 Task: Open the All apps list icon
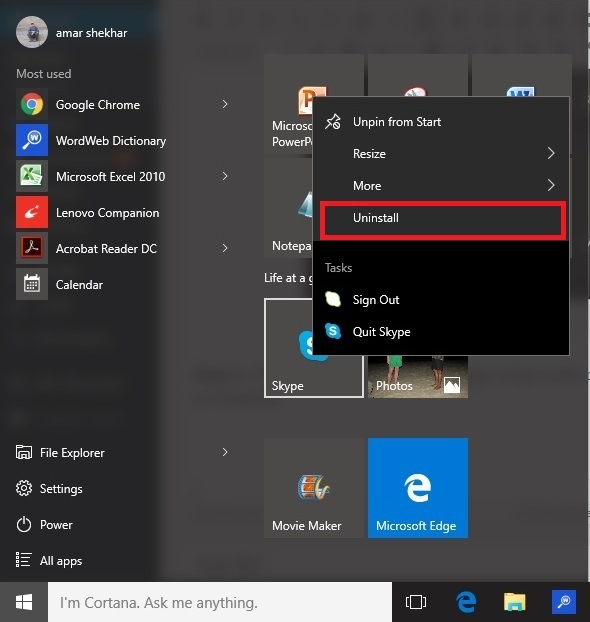pyautogui.click(x=23, y=560)
